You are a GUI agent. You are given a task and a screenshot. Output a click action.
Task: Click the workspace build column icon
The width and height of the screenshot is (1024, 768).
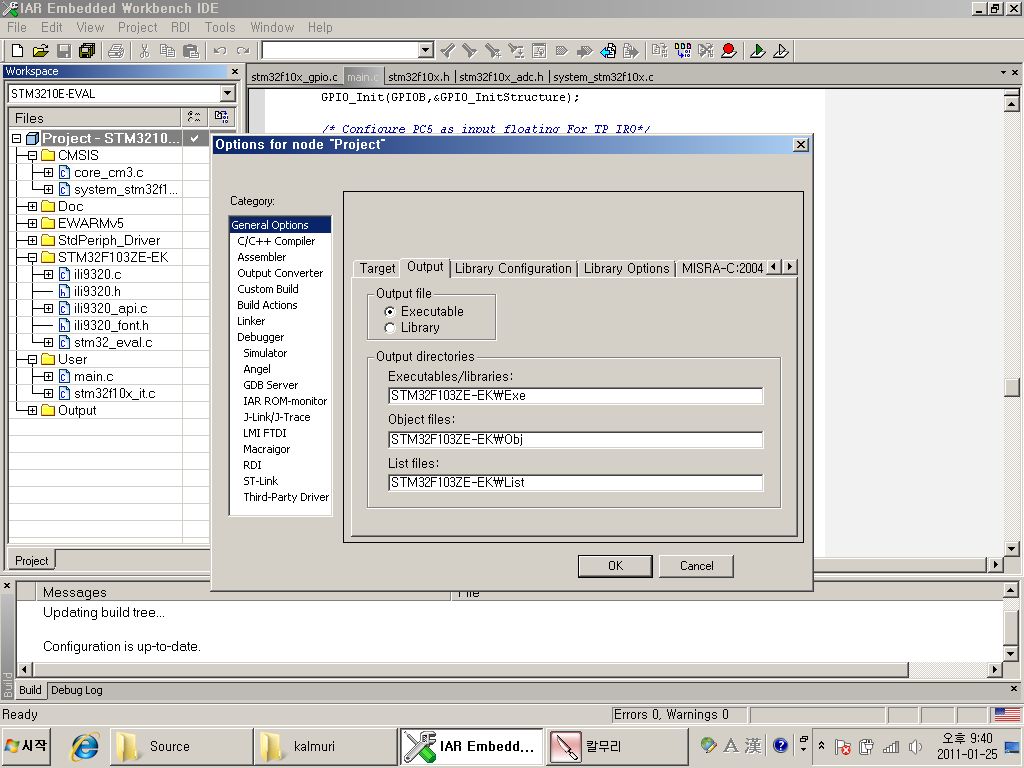pyautogui.click(x=221, y=117)
